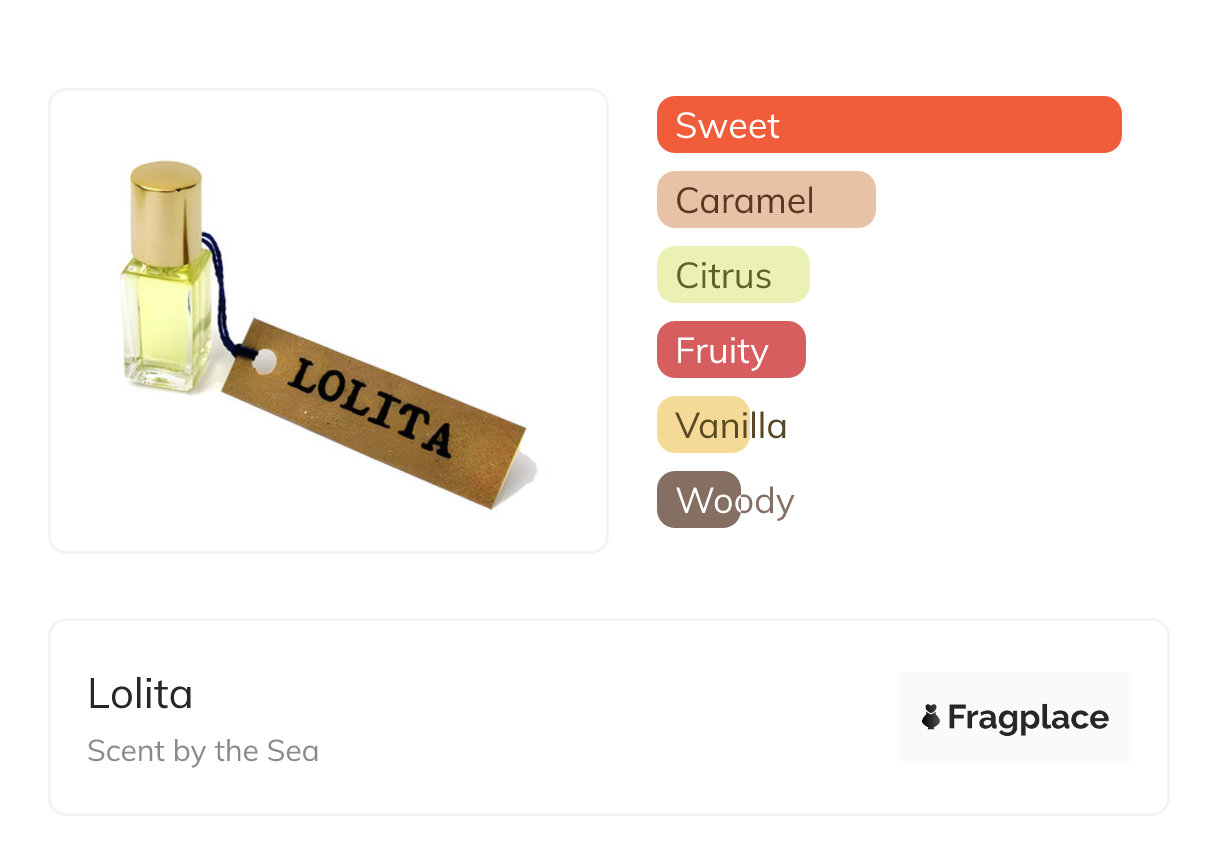
Task: Open the Lolita perfume title
Action: pos(140,694)
